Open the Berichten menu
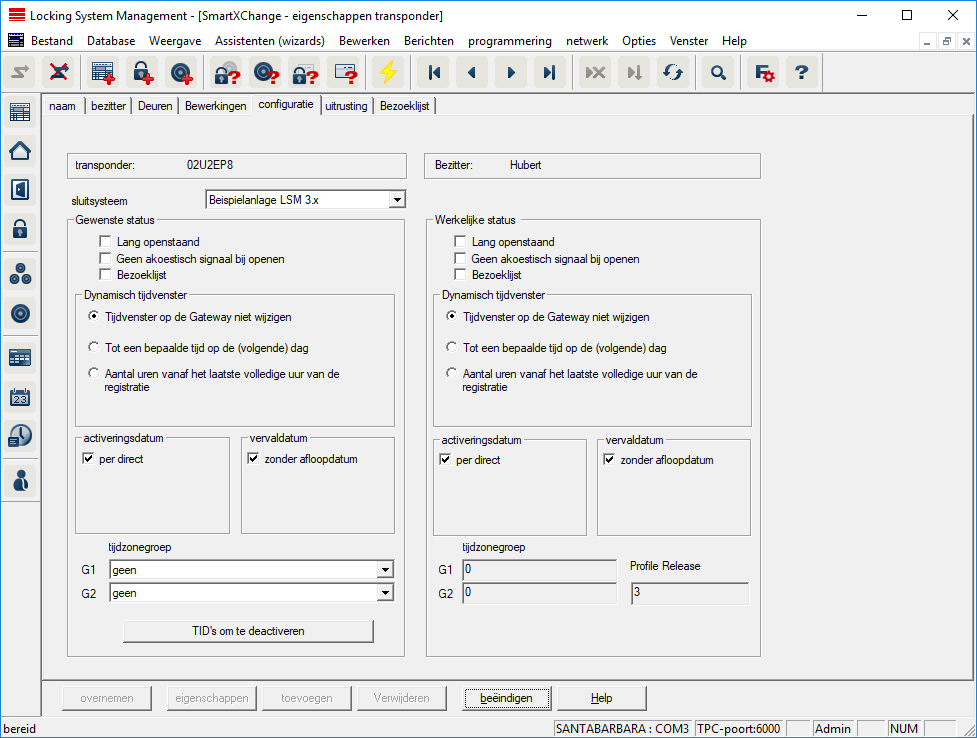977x738 pixels. coord(428,41)
